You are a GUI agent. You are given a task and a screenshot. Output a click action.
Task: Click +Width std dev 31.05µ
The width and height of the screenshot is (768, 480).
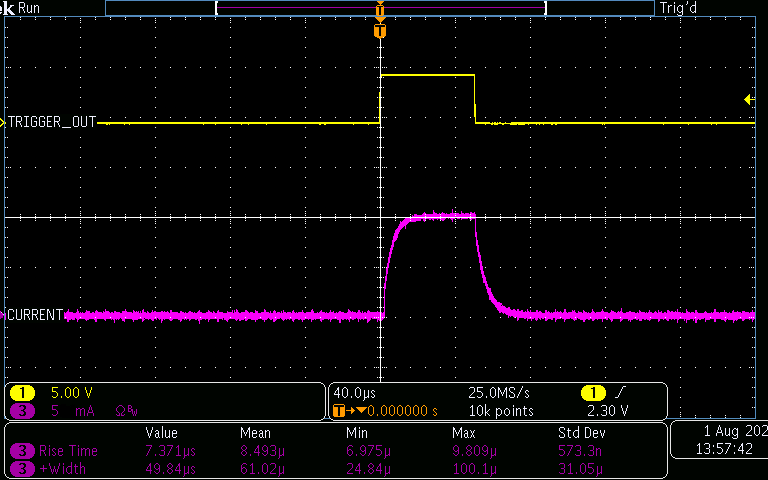[x=580, y=469]
